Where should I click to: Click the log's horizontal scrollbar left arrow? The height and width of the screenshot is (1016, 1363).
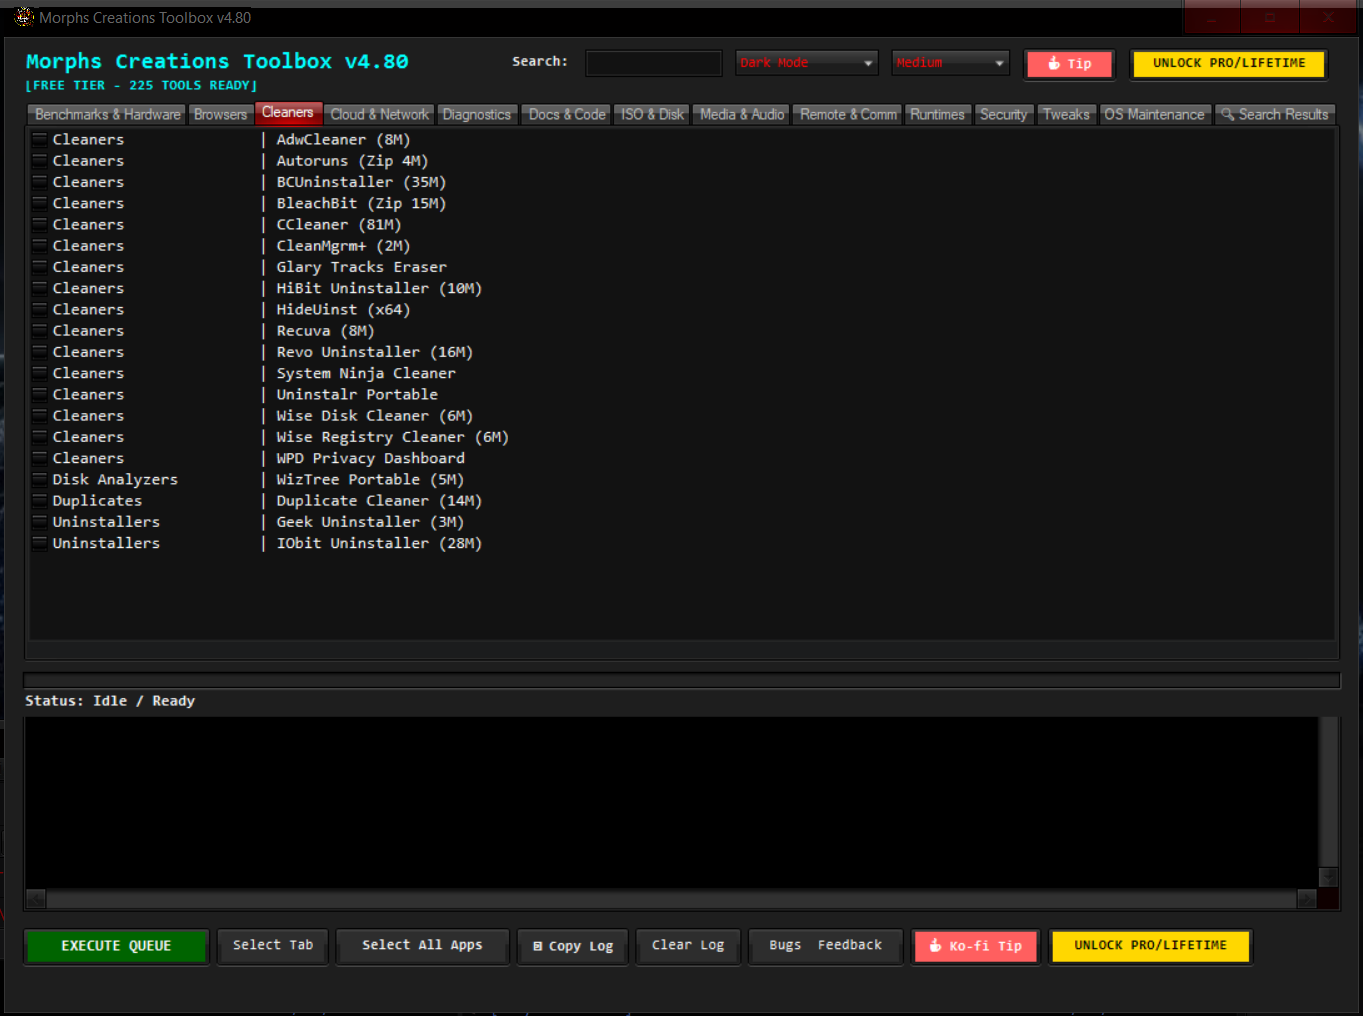pyautogui.click(x=36, y=899)
